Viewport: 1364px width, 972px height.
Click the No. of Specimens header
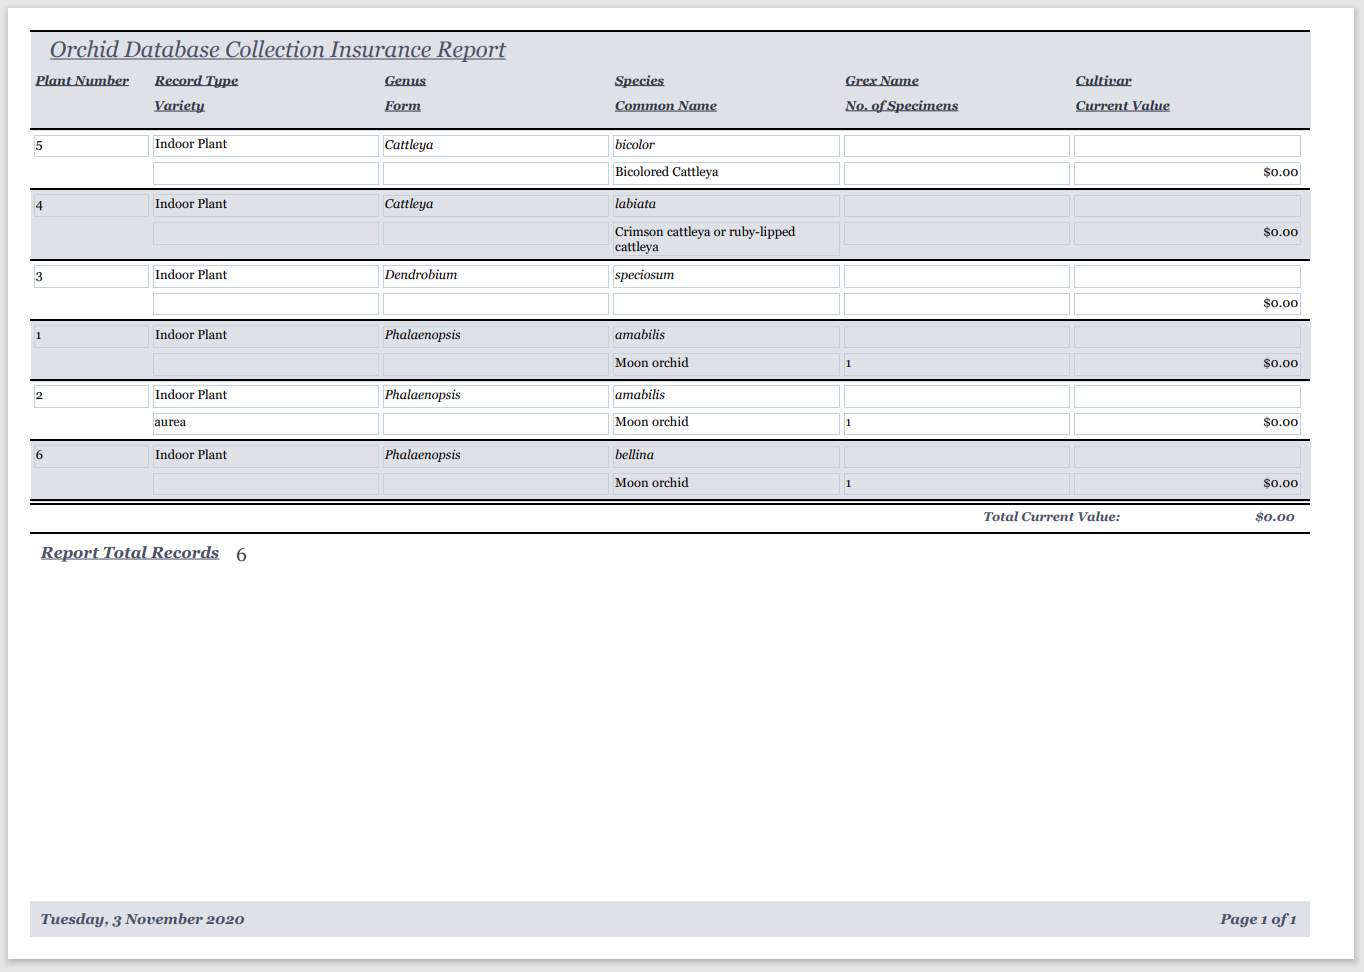coord(901,106)
